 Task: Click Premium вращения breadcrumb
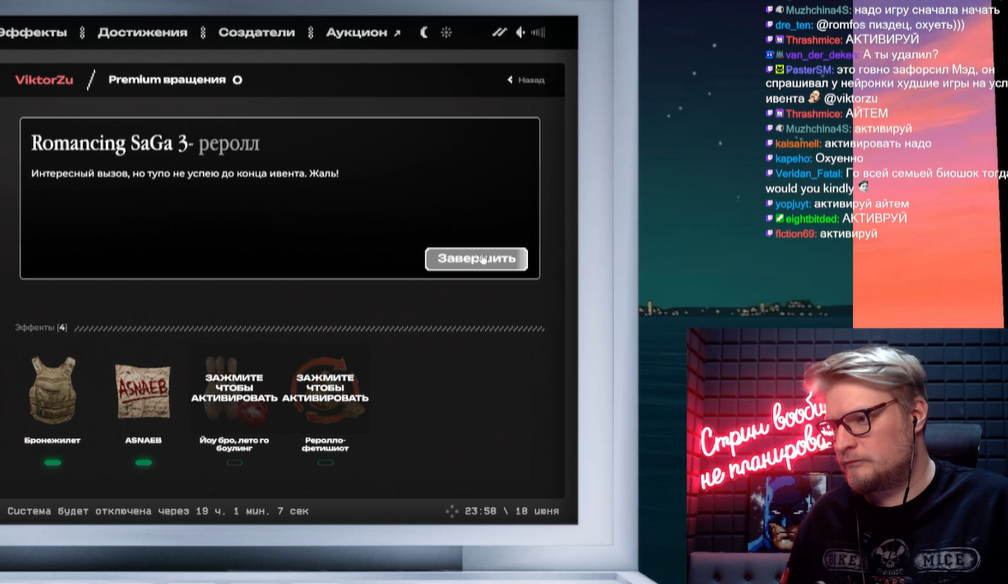tap(167, 80)
